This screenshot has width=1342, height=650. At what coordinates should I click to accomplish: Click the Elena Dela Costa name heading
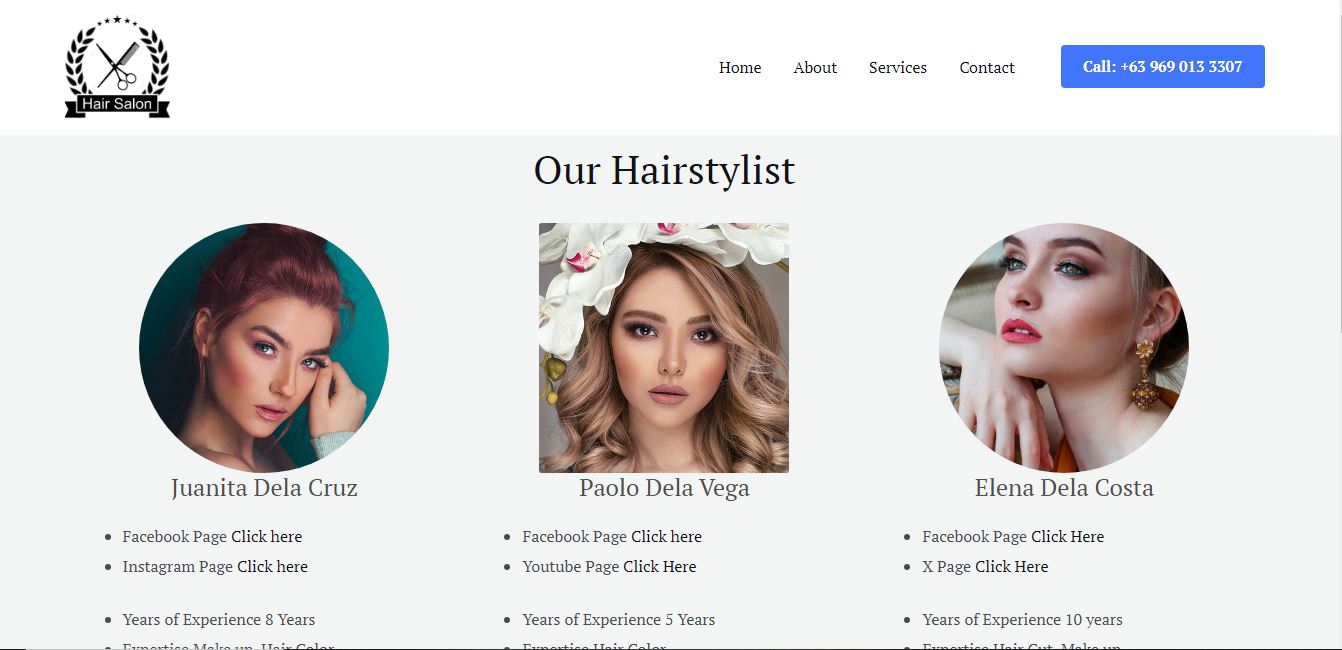point(1064,488)
